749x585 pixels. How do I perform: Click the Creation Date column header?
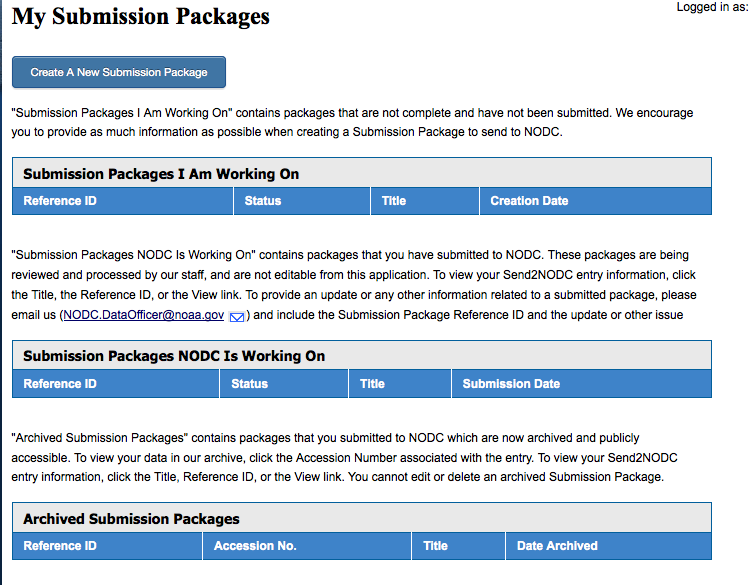pos(529,201)
